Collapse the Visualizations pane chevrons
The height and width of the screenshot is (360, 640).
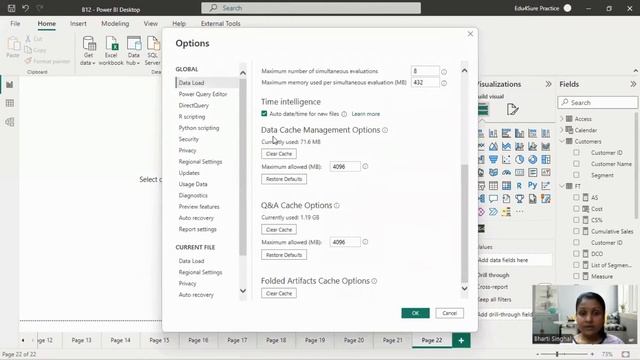(x=548, y=84)
